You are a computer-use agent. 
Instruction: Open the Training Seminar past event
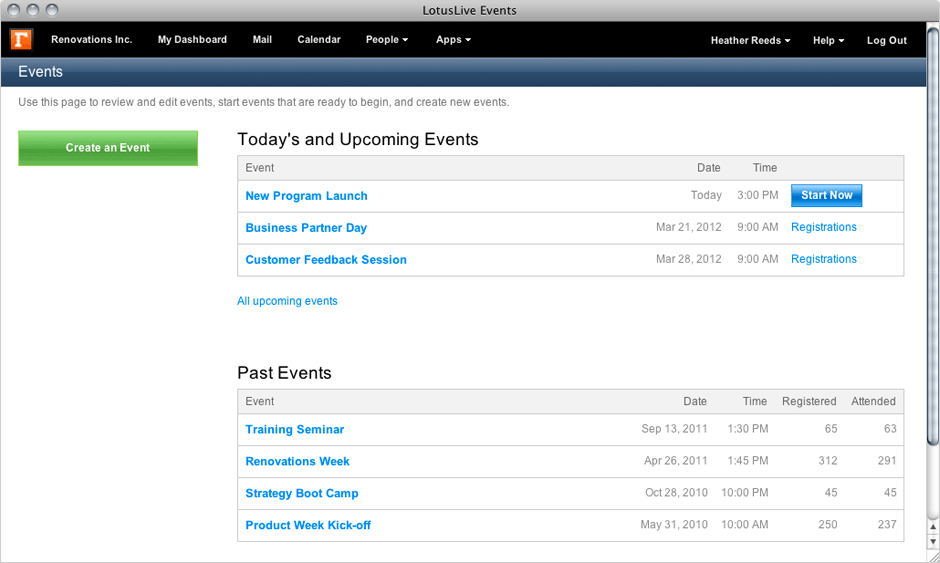pos(294,430)
